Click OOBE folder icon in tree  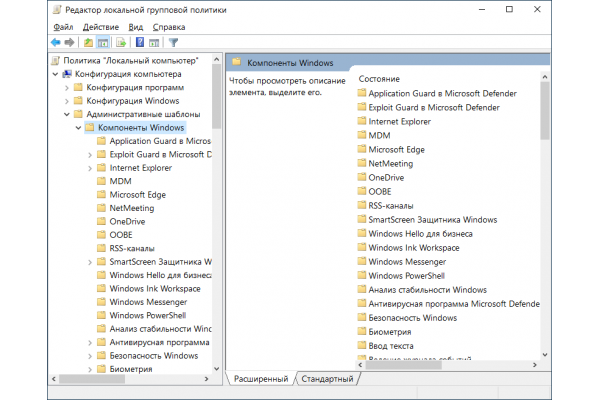click(x=101, y=235)
